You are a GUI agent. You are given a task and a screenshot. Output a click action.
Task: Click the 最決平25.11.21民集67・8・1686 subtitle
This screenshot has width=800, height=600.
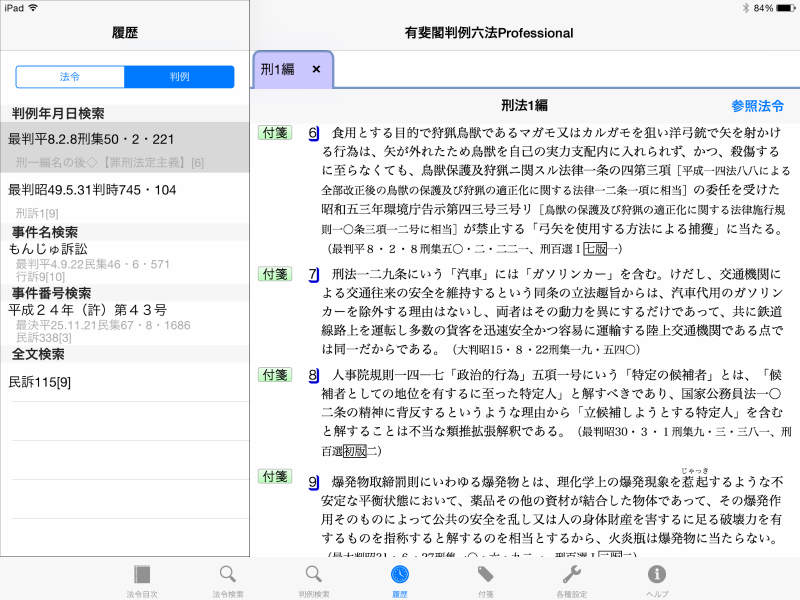coord(103,326)
